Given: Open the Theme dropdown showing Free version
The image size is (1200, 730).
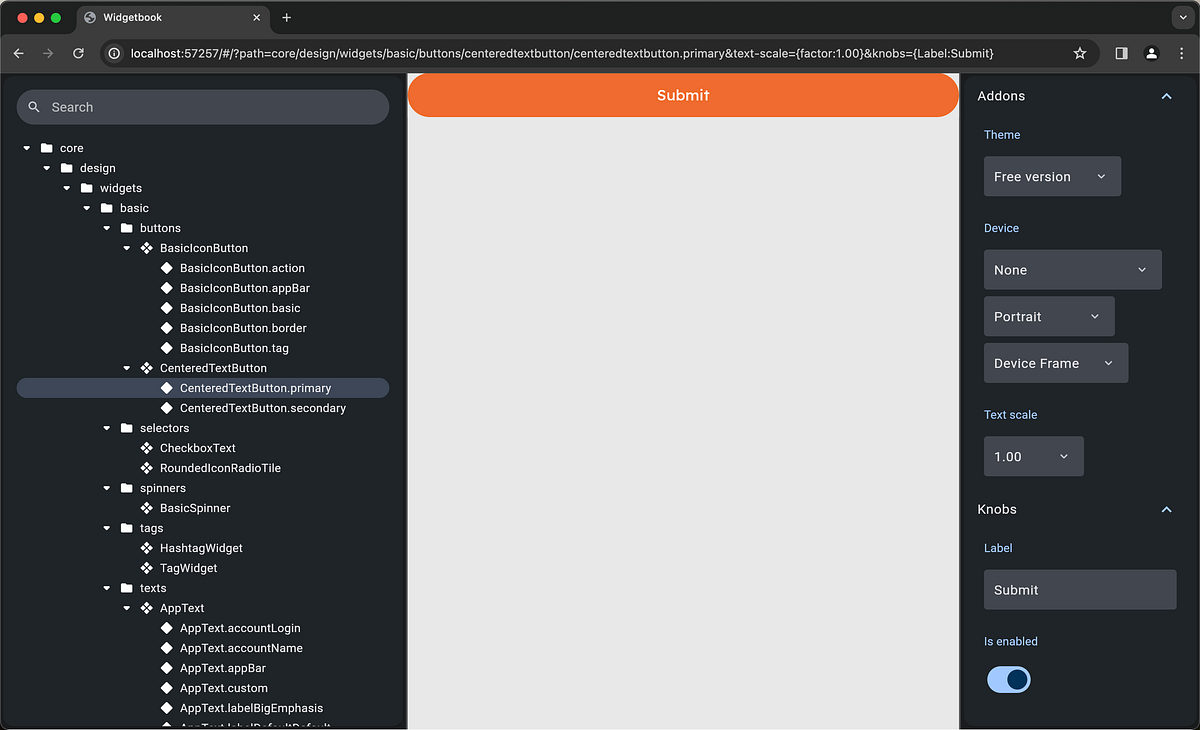Looking at the screenshot, I should pyautogui.click(x=1052, y=176).
